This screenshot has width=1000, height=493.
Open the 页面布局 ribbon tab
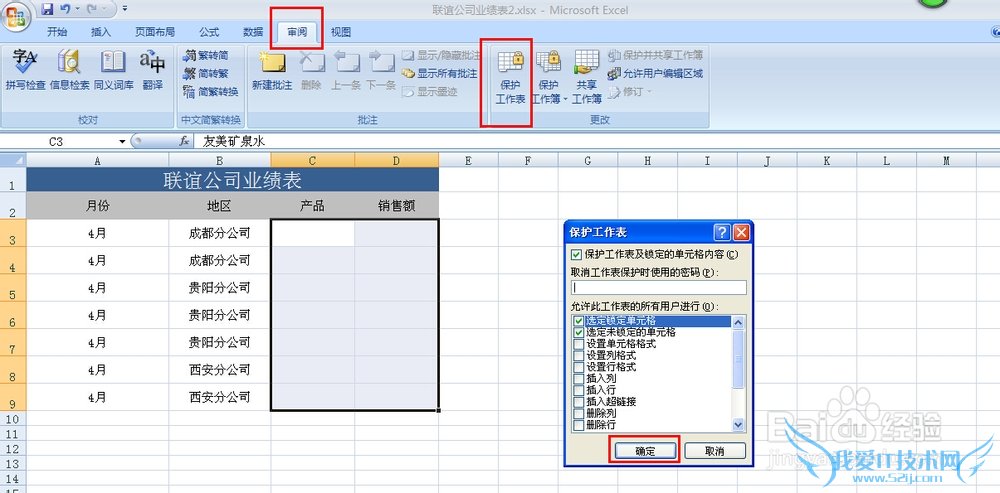point(155,32)
